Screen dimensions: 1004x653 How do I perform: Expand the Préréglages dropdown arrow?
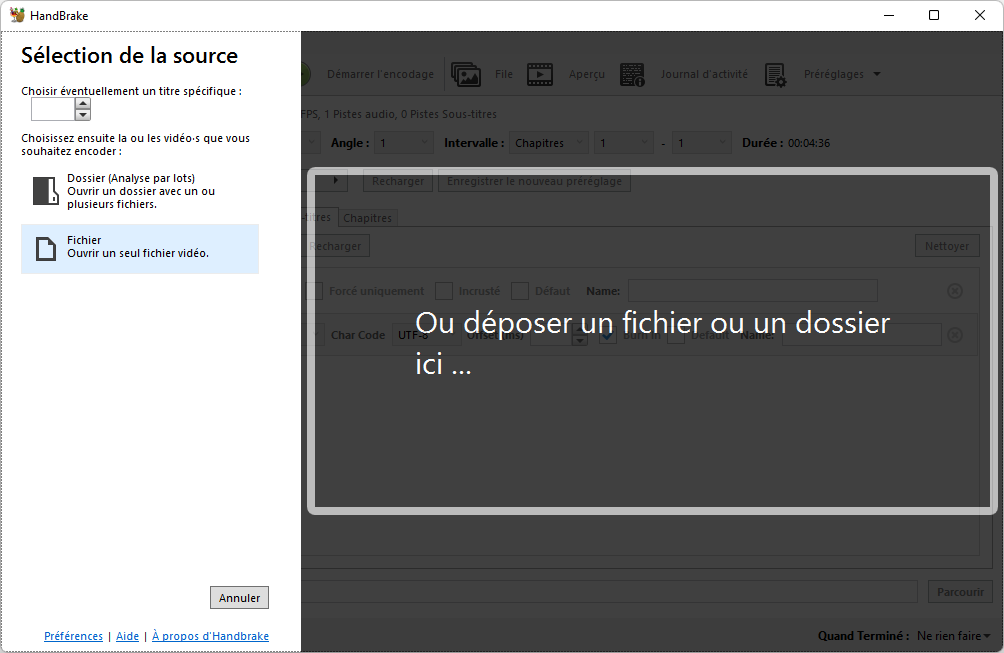877,74
